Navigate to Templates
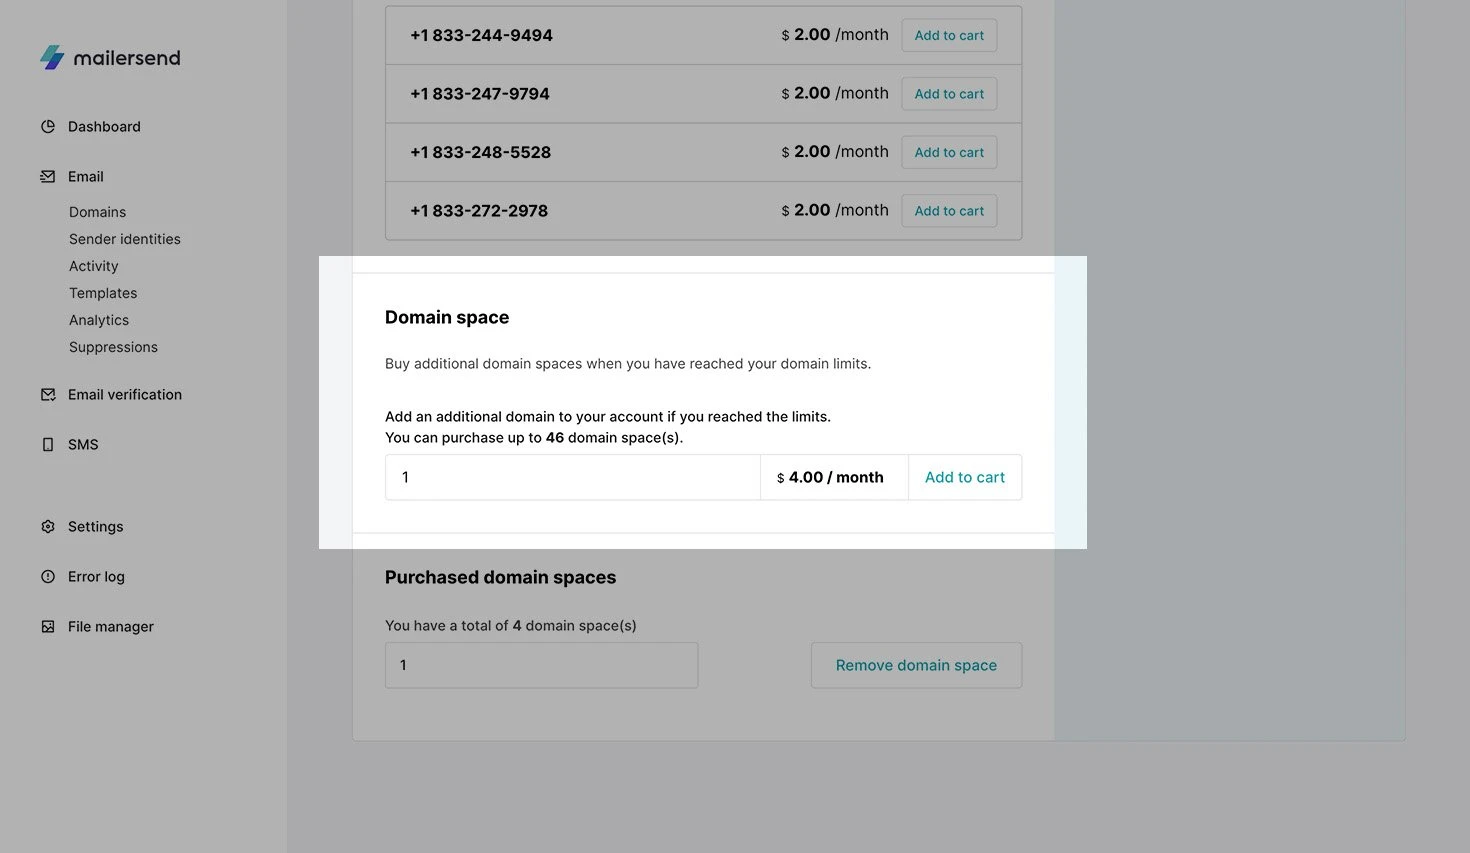 [x=103, y=293]
